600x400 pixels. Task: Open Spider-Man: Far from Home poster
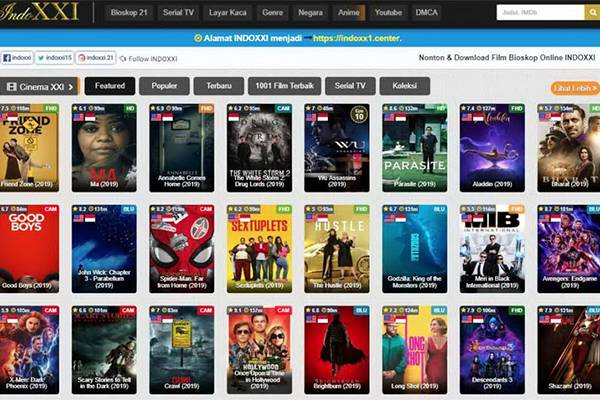point(182,249)
